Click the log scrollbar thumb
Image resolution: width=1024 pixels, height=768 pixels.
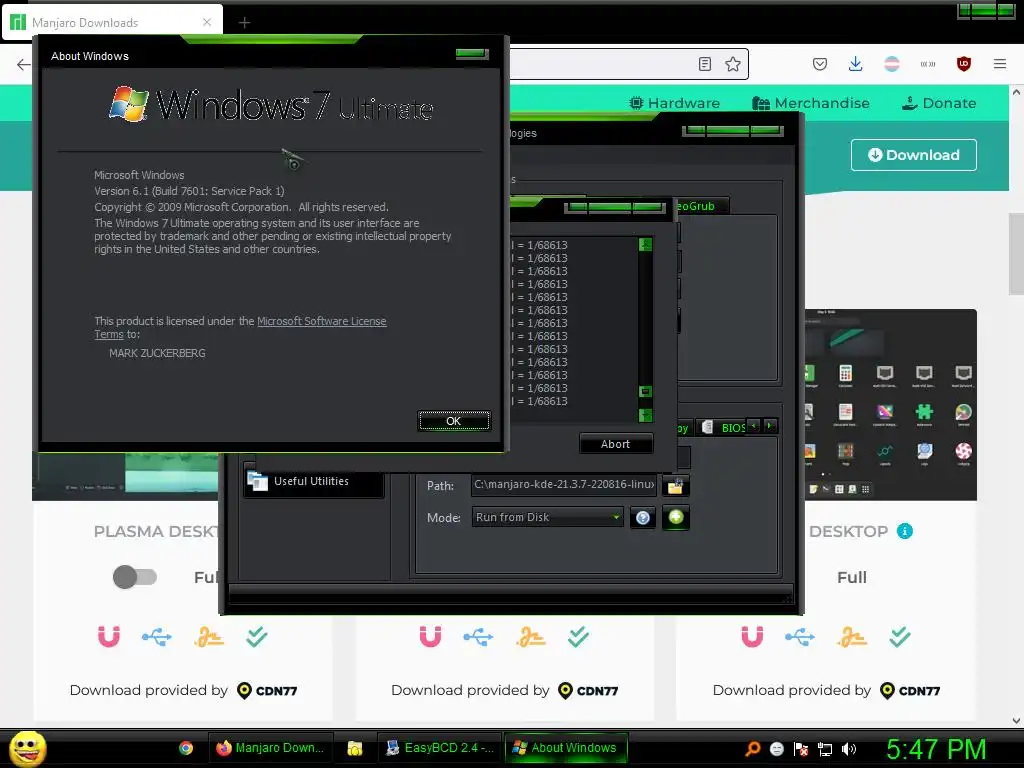pos(645,391)
